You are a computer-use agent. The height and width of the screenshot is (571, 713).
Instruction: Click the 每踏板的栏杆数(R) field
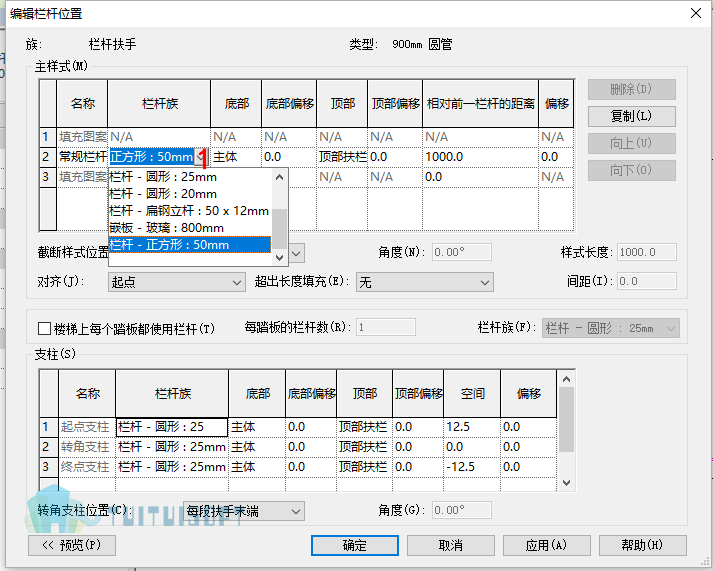click(x=386, y=327)
